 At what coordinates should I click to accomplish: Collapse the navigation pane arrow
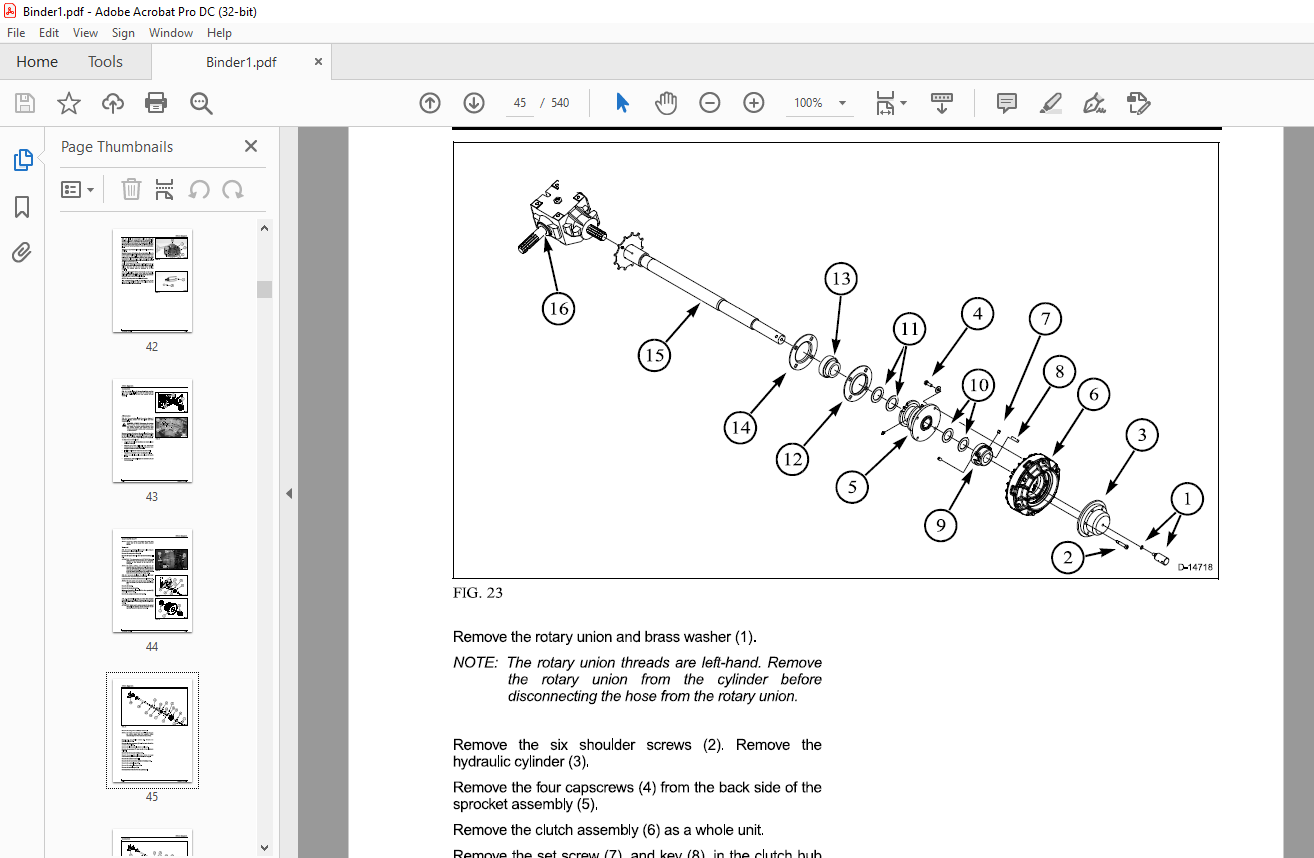point(289,493)
